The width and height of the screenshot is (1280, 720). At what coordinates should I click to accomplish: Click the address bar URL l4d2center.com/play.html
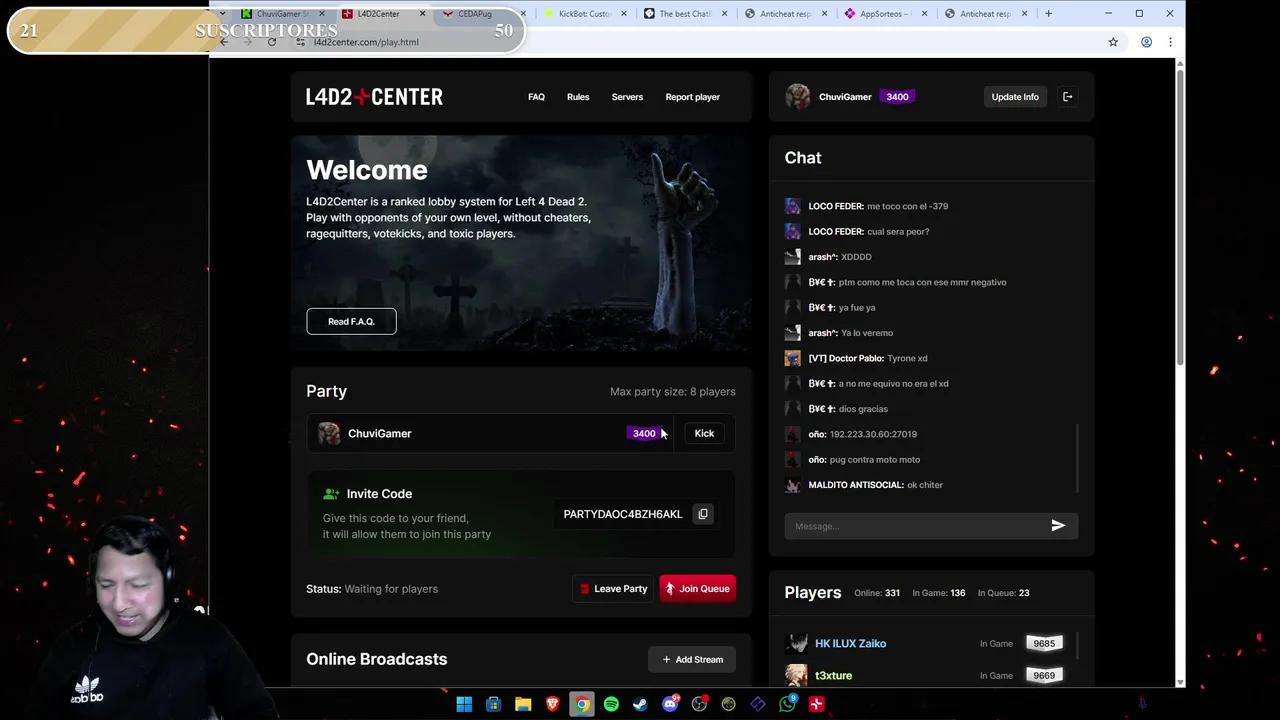(x=366, y=42)
